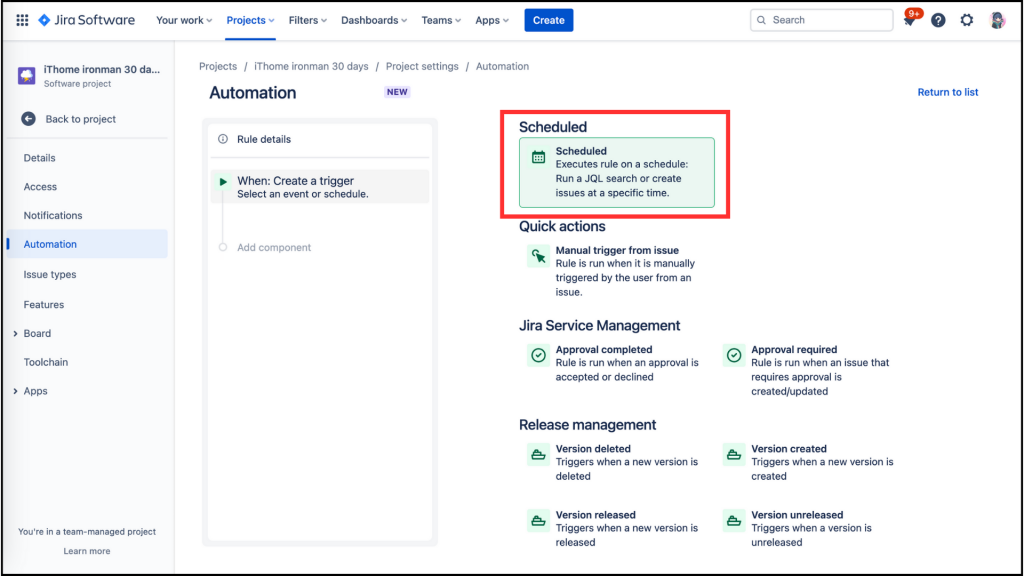1024x576 pixels.
Task: Open the Your work dropdown
Action: (184, 20)
